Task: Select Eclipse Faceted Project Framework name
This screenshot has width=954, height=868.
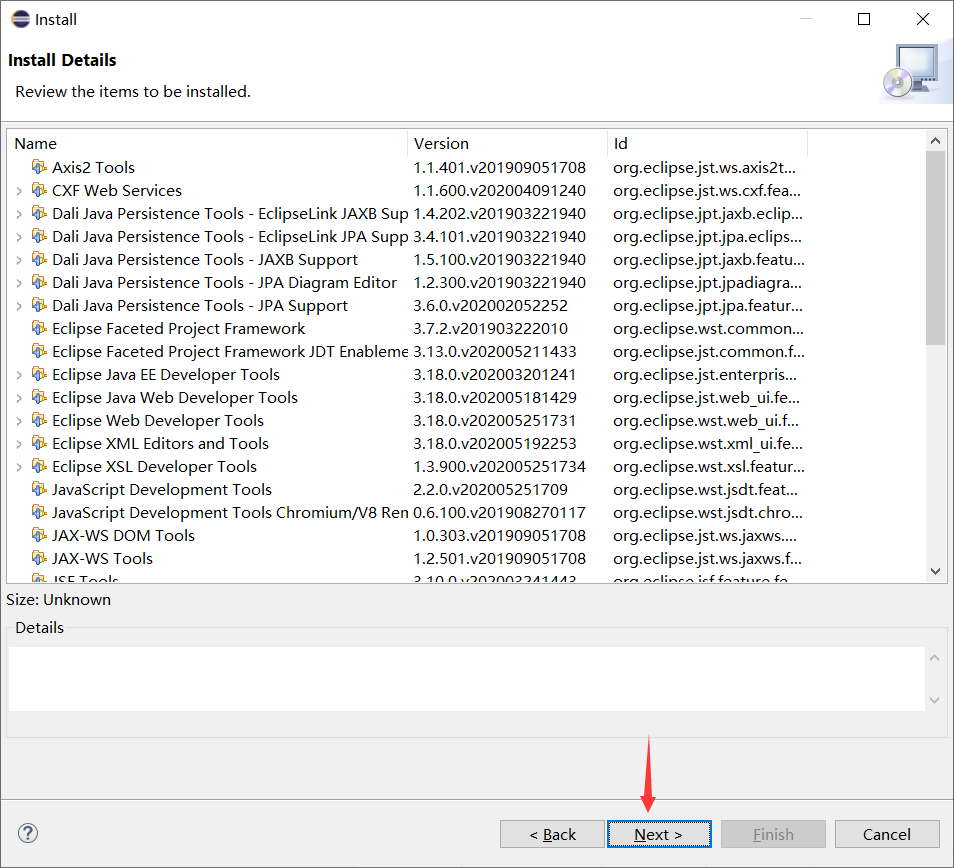Action: click(178, 328)
